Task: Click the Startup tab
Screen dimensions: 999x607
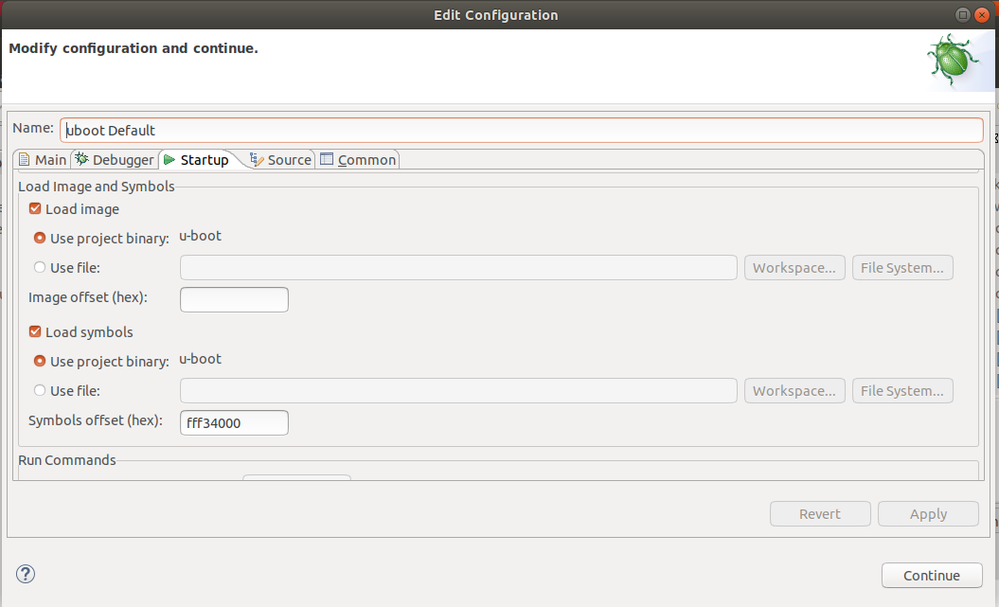Action: click(196, 160)
